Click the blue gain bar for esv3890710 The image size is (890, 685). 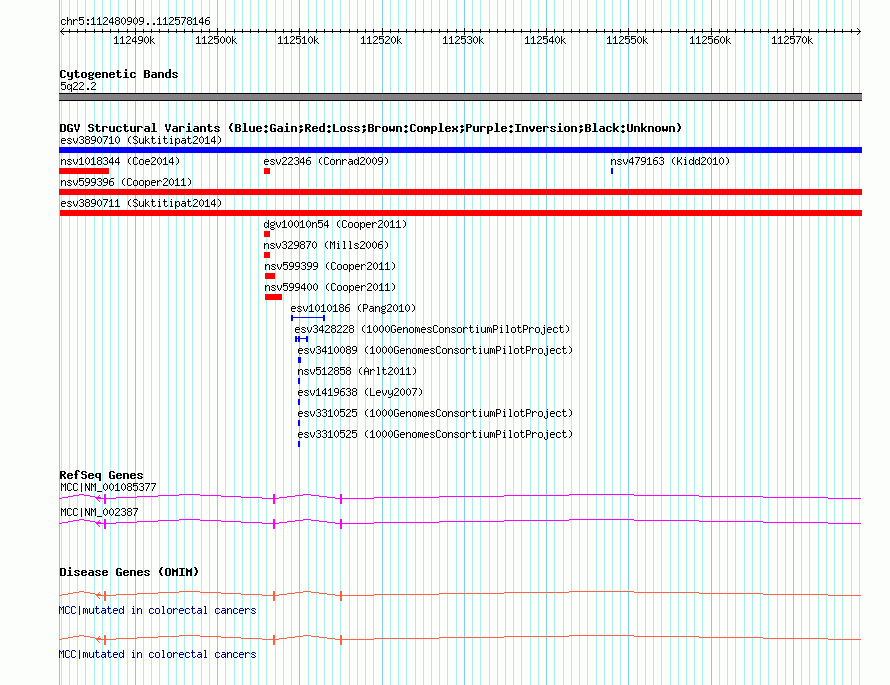[x=460, y=150]
